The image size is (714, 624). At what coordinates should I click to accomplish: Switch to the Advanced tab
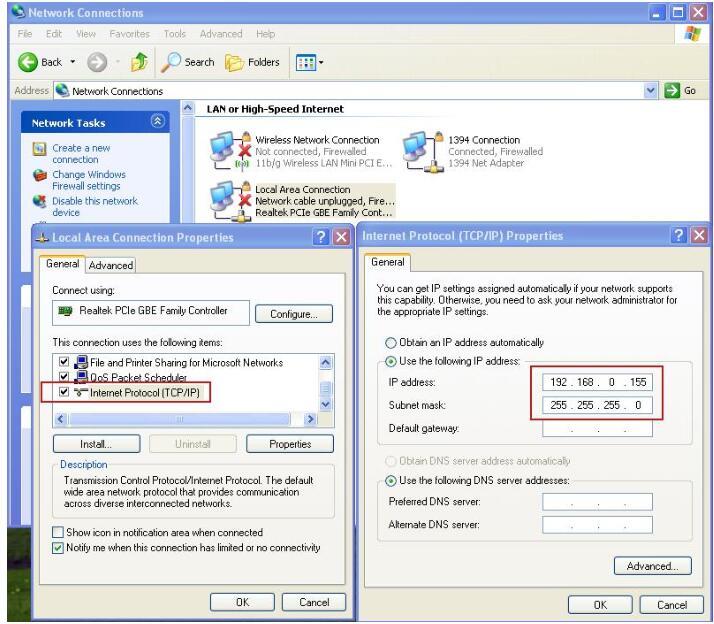click(x=111, y=265)
